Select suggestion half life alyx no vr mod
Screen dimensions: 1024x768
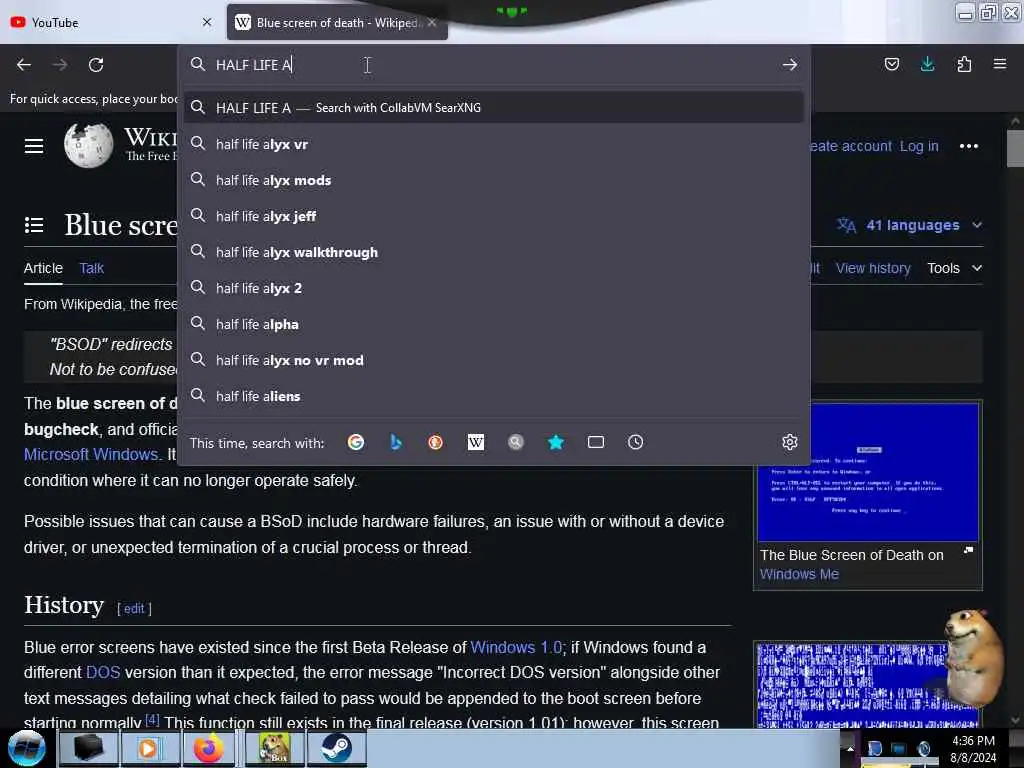494,360
